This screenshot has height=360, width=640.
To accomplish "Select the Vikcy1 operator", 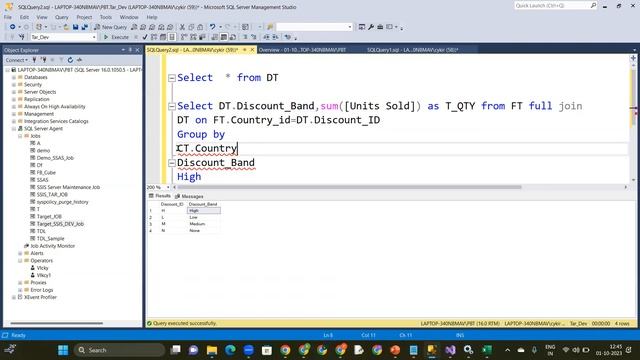I will (44, 276).
